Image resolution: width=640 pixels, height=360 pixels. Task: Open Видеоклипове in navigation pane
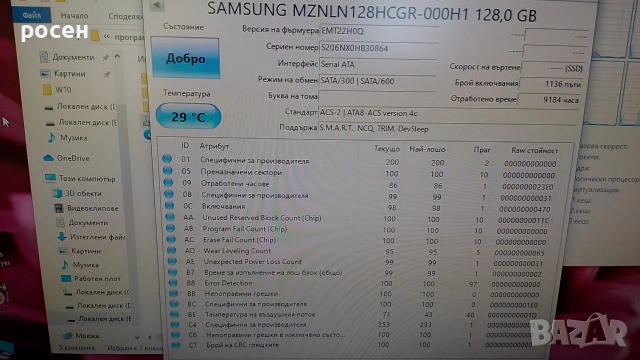93,208
